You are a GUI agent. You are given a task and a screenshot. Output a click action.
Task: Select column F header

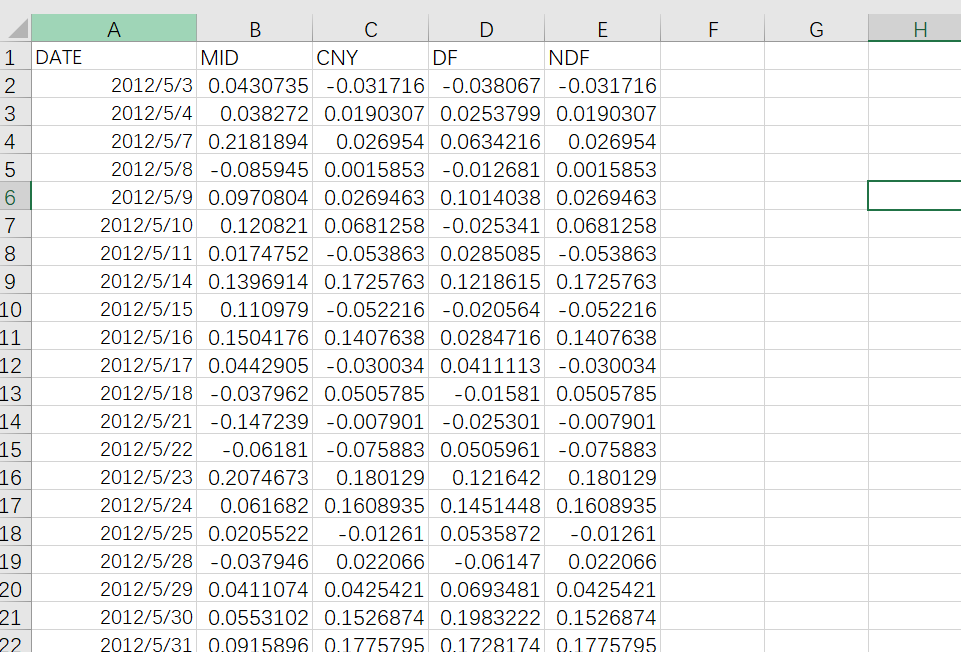point(713,28)
